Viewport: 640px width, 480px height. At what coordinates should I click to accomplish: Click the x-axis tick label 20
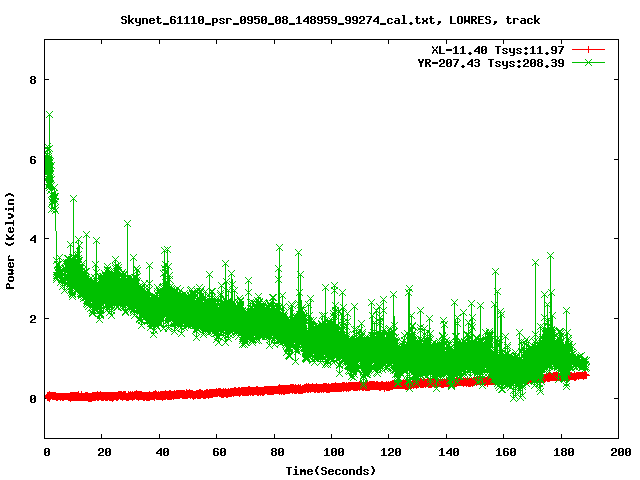104,452
